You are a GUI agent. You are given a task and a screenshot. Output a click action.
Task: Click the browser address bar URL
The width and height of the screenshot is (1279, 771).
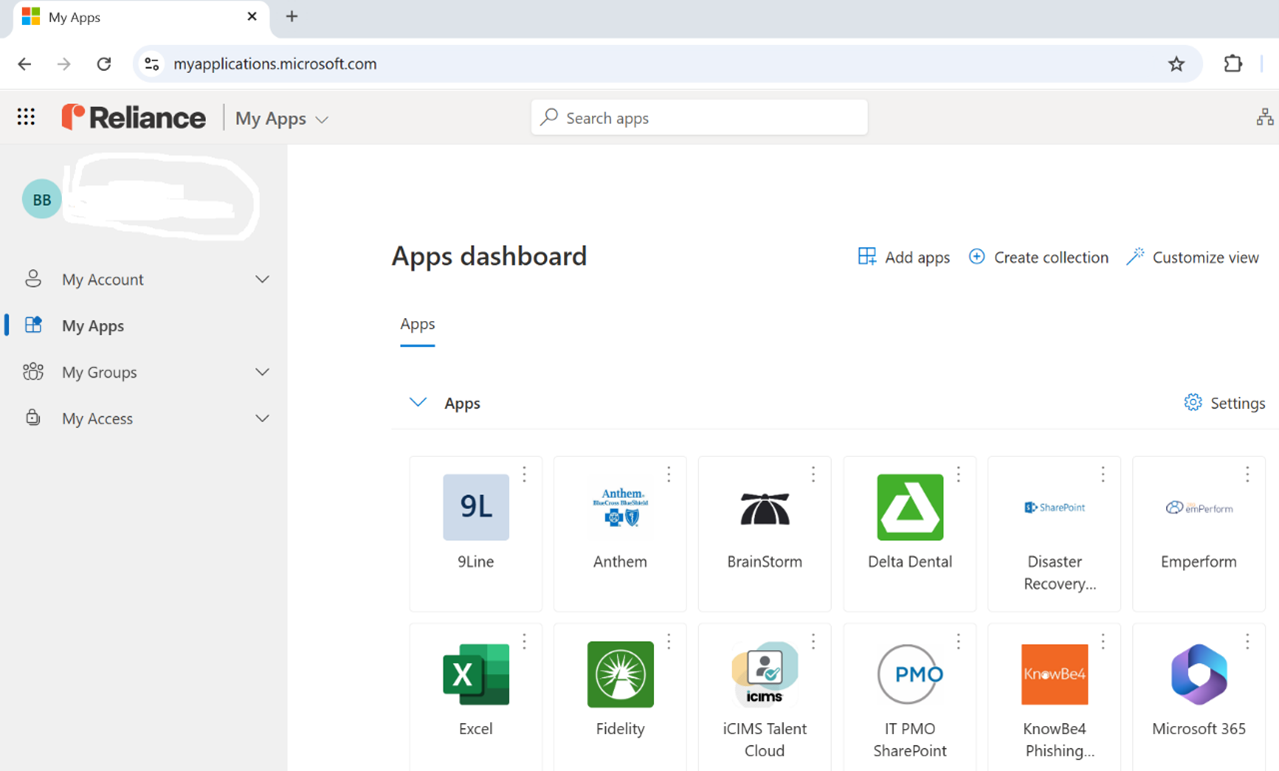275,64
